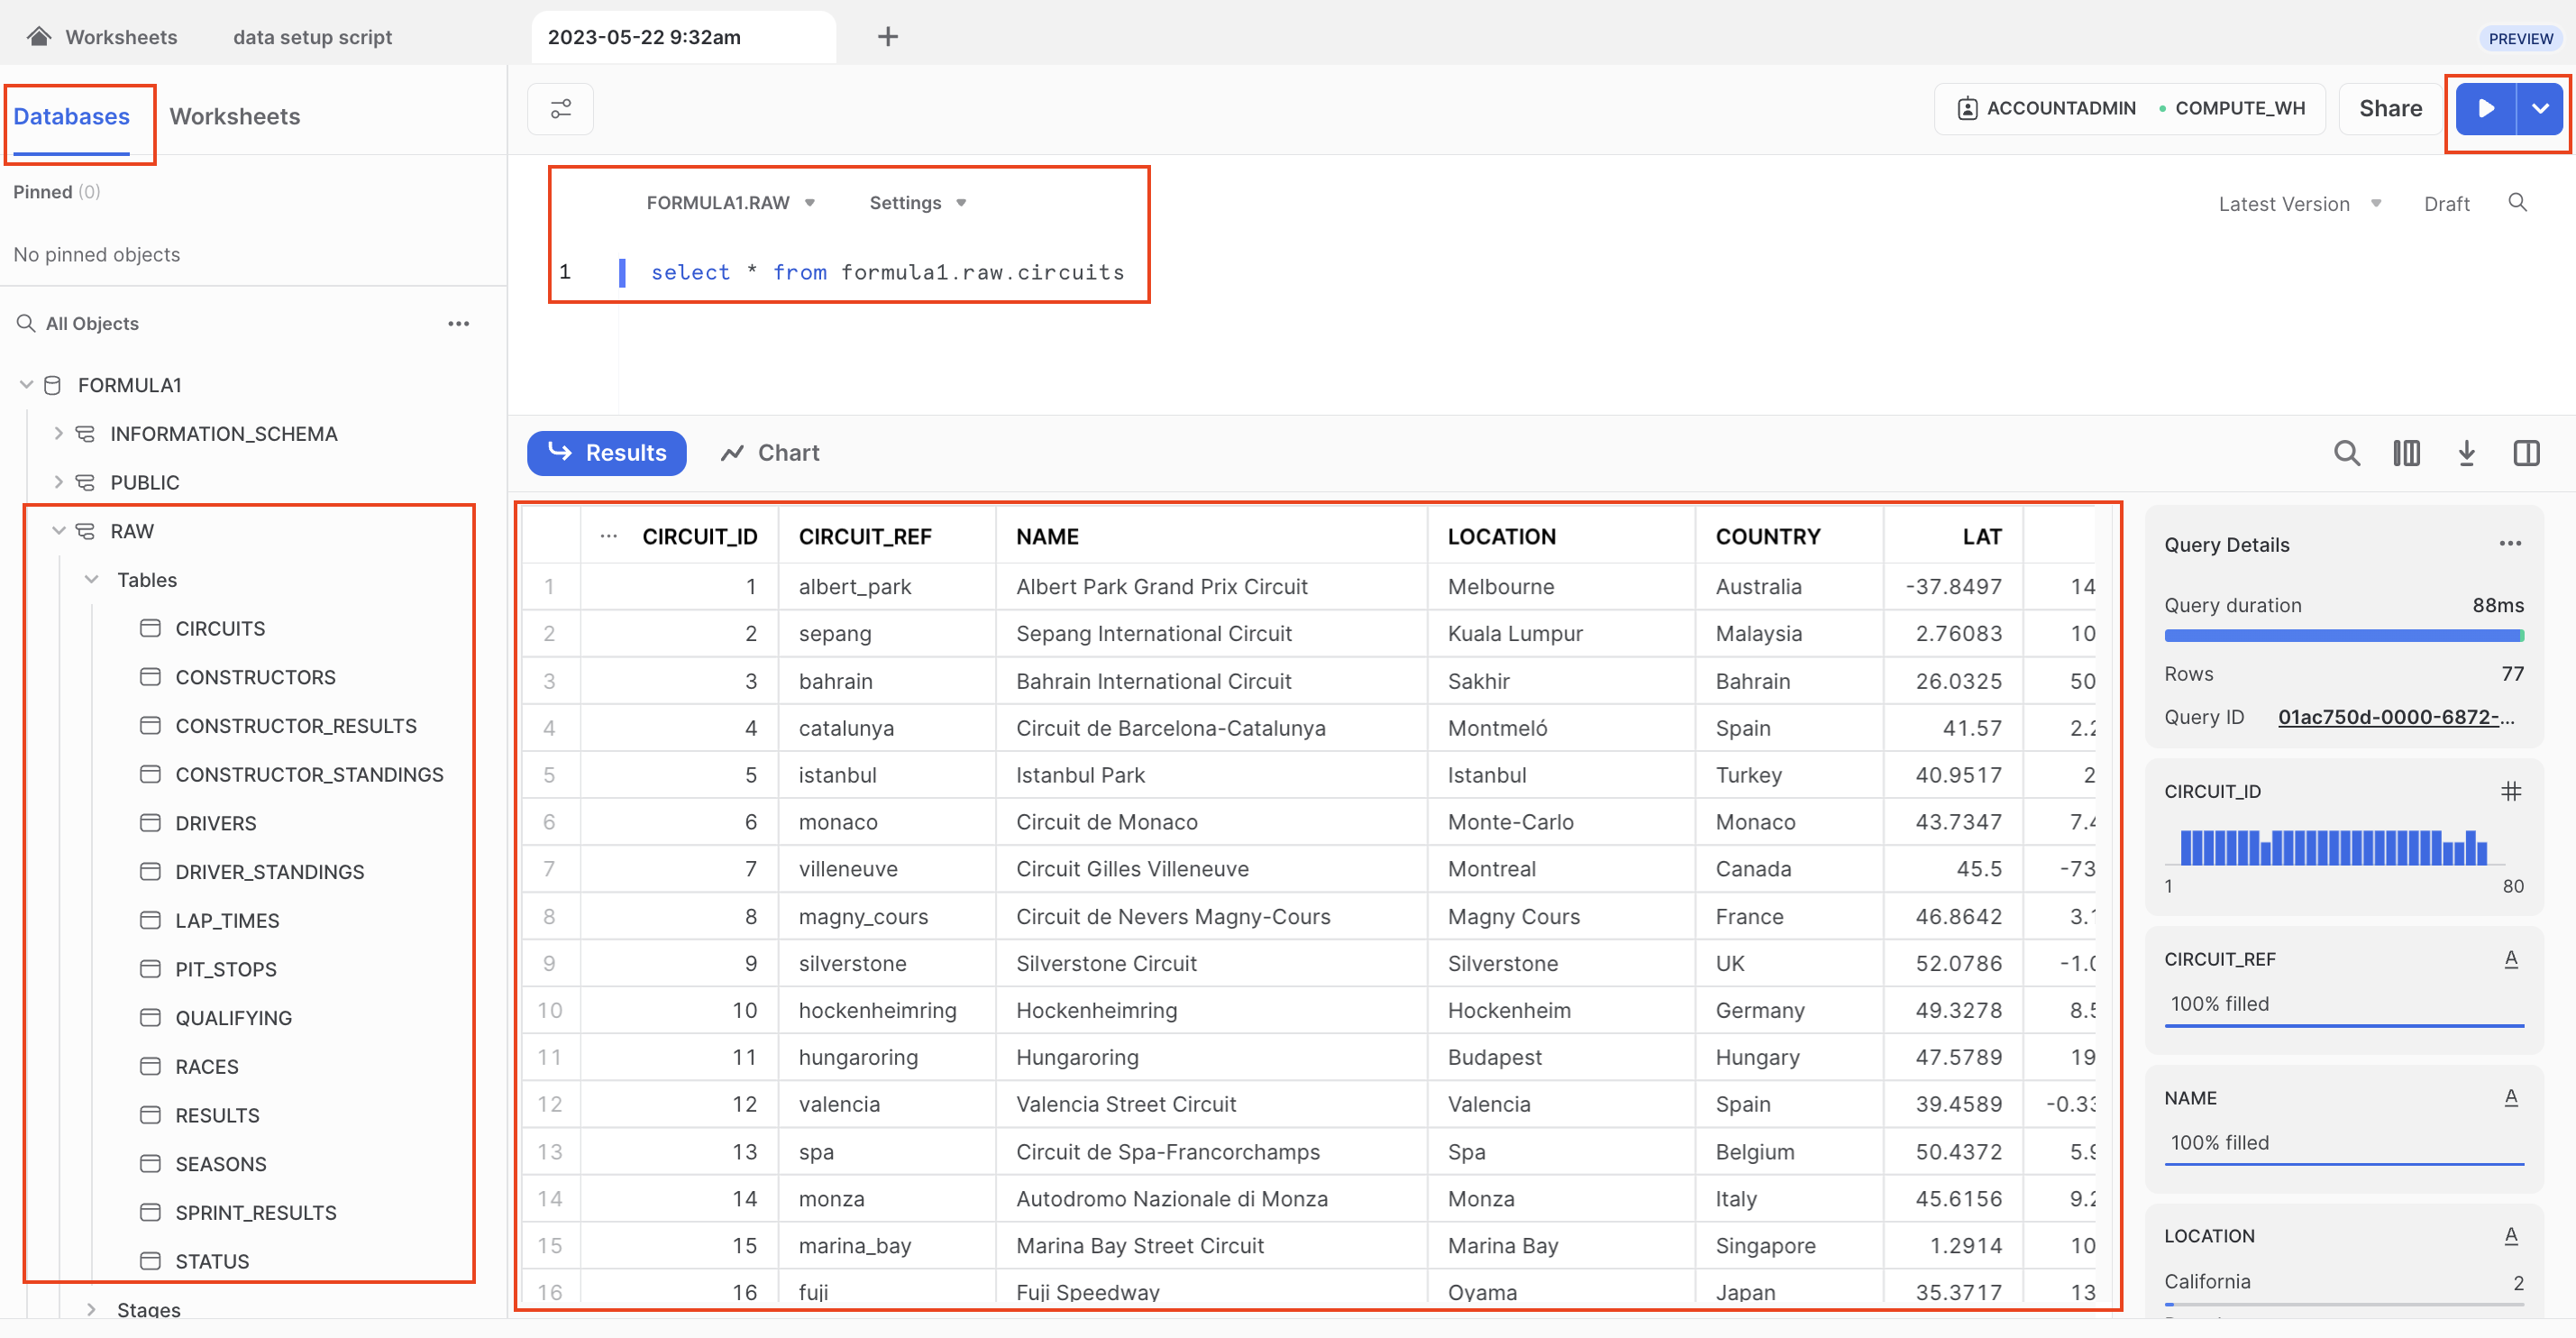Screen dimensions: 2576x1338
Task: Open the run options dropdown arrow
Action: 2540,108
